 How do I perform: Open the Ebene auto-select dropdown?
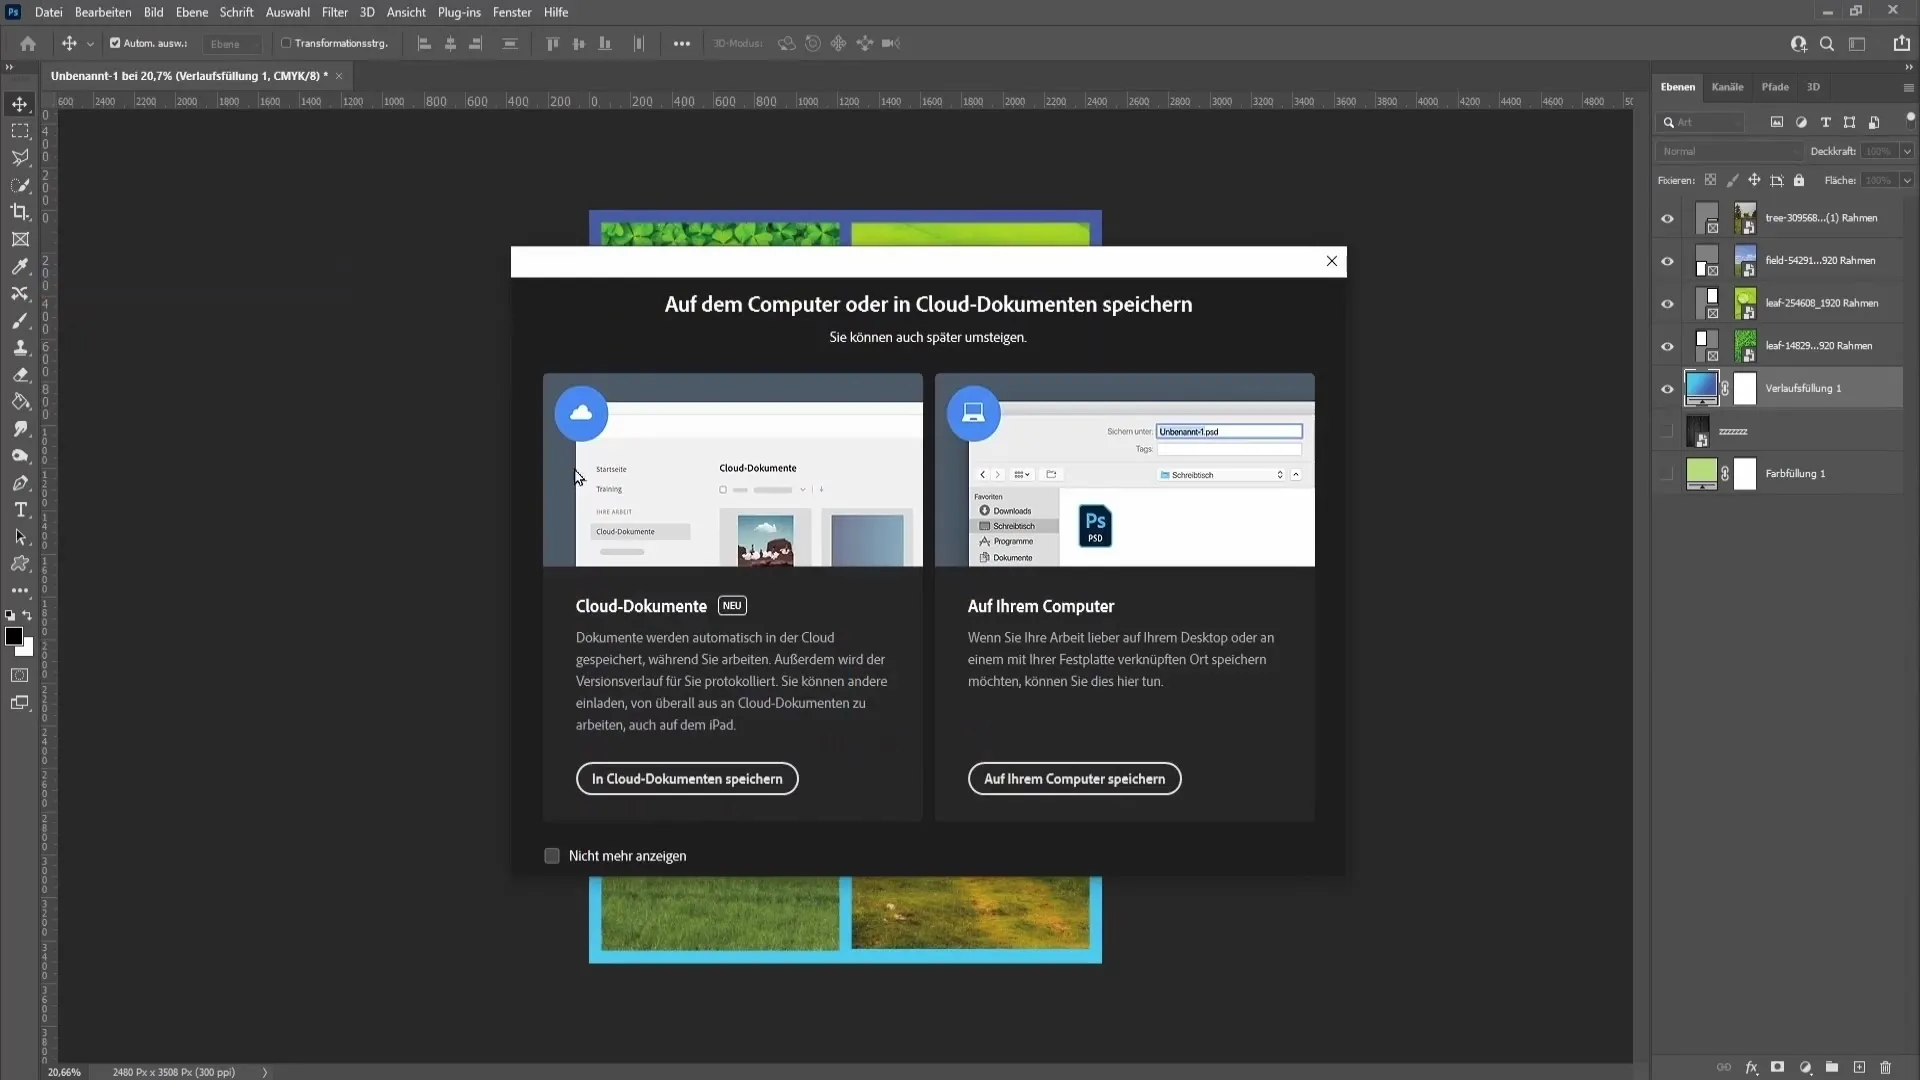(233, 44)
